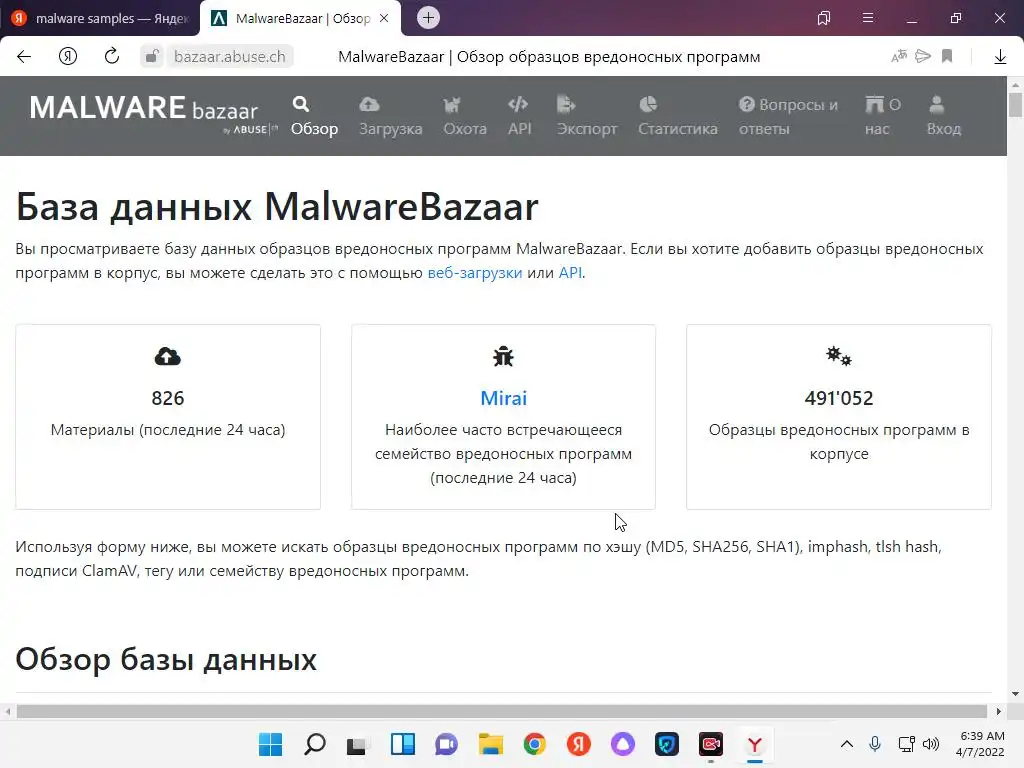Open the Alice assistant purple taskbar icon

coord(622,744)
